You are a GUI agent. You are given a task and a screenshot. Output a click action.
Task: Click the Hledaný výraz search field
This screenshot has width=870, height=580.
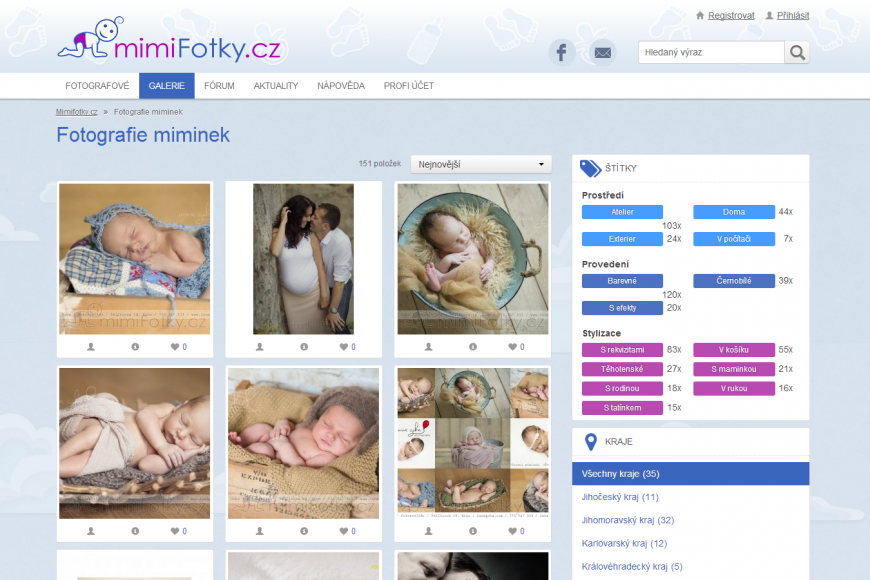pyautogui.click(x=711, y=53)
